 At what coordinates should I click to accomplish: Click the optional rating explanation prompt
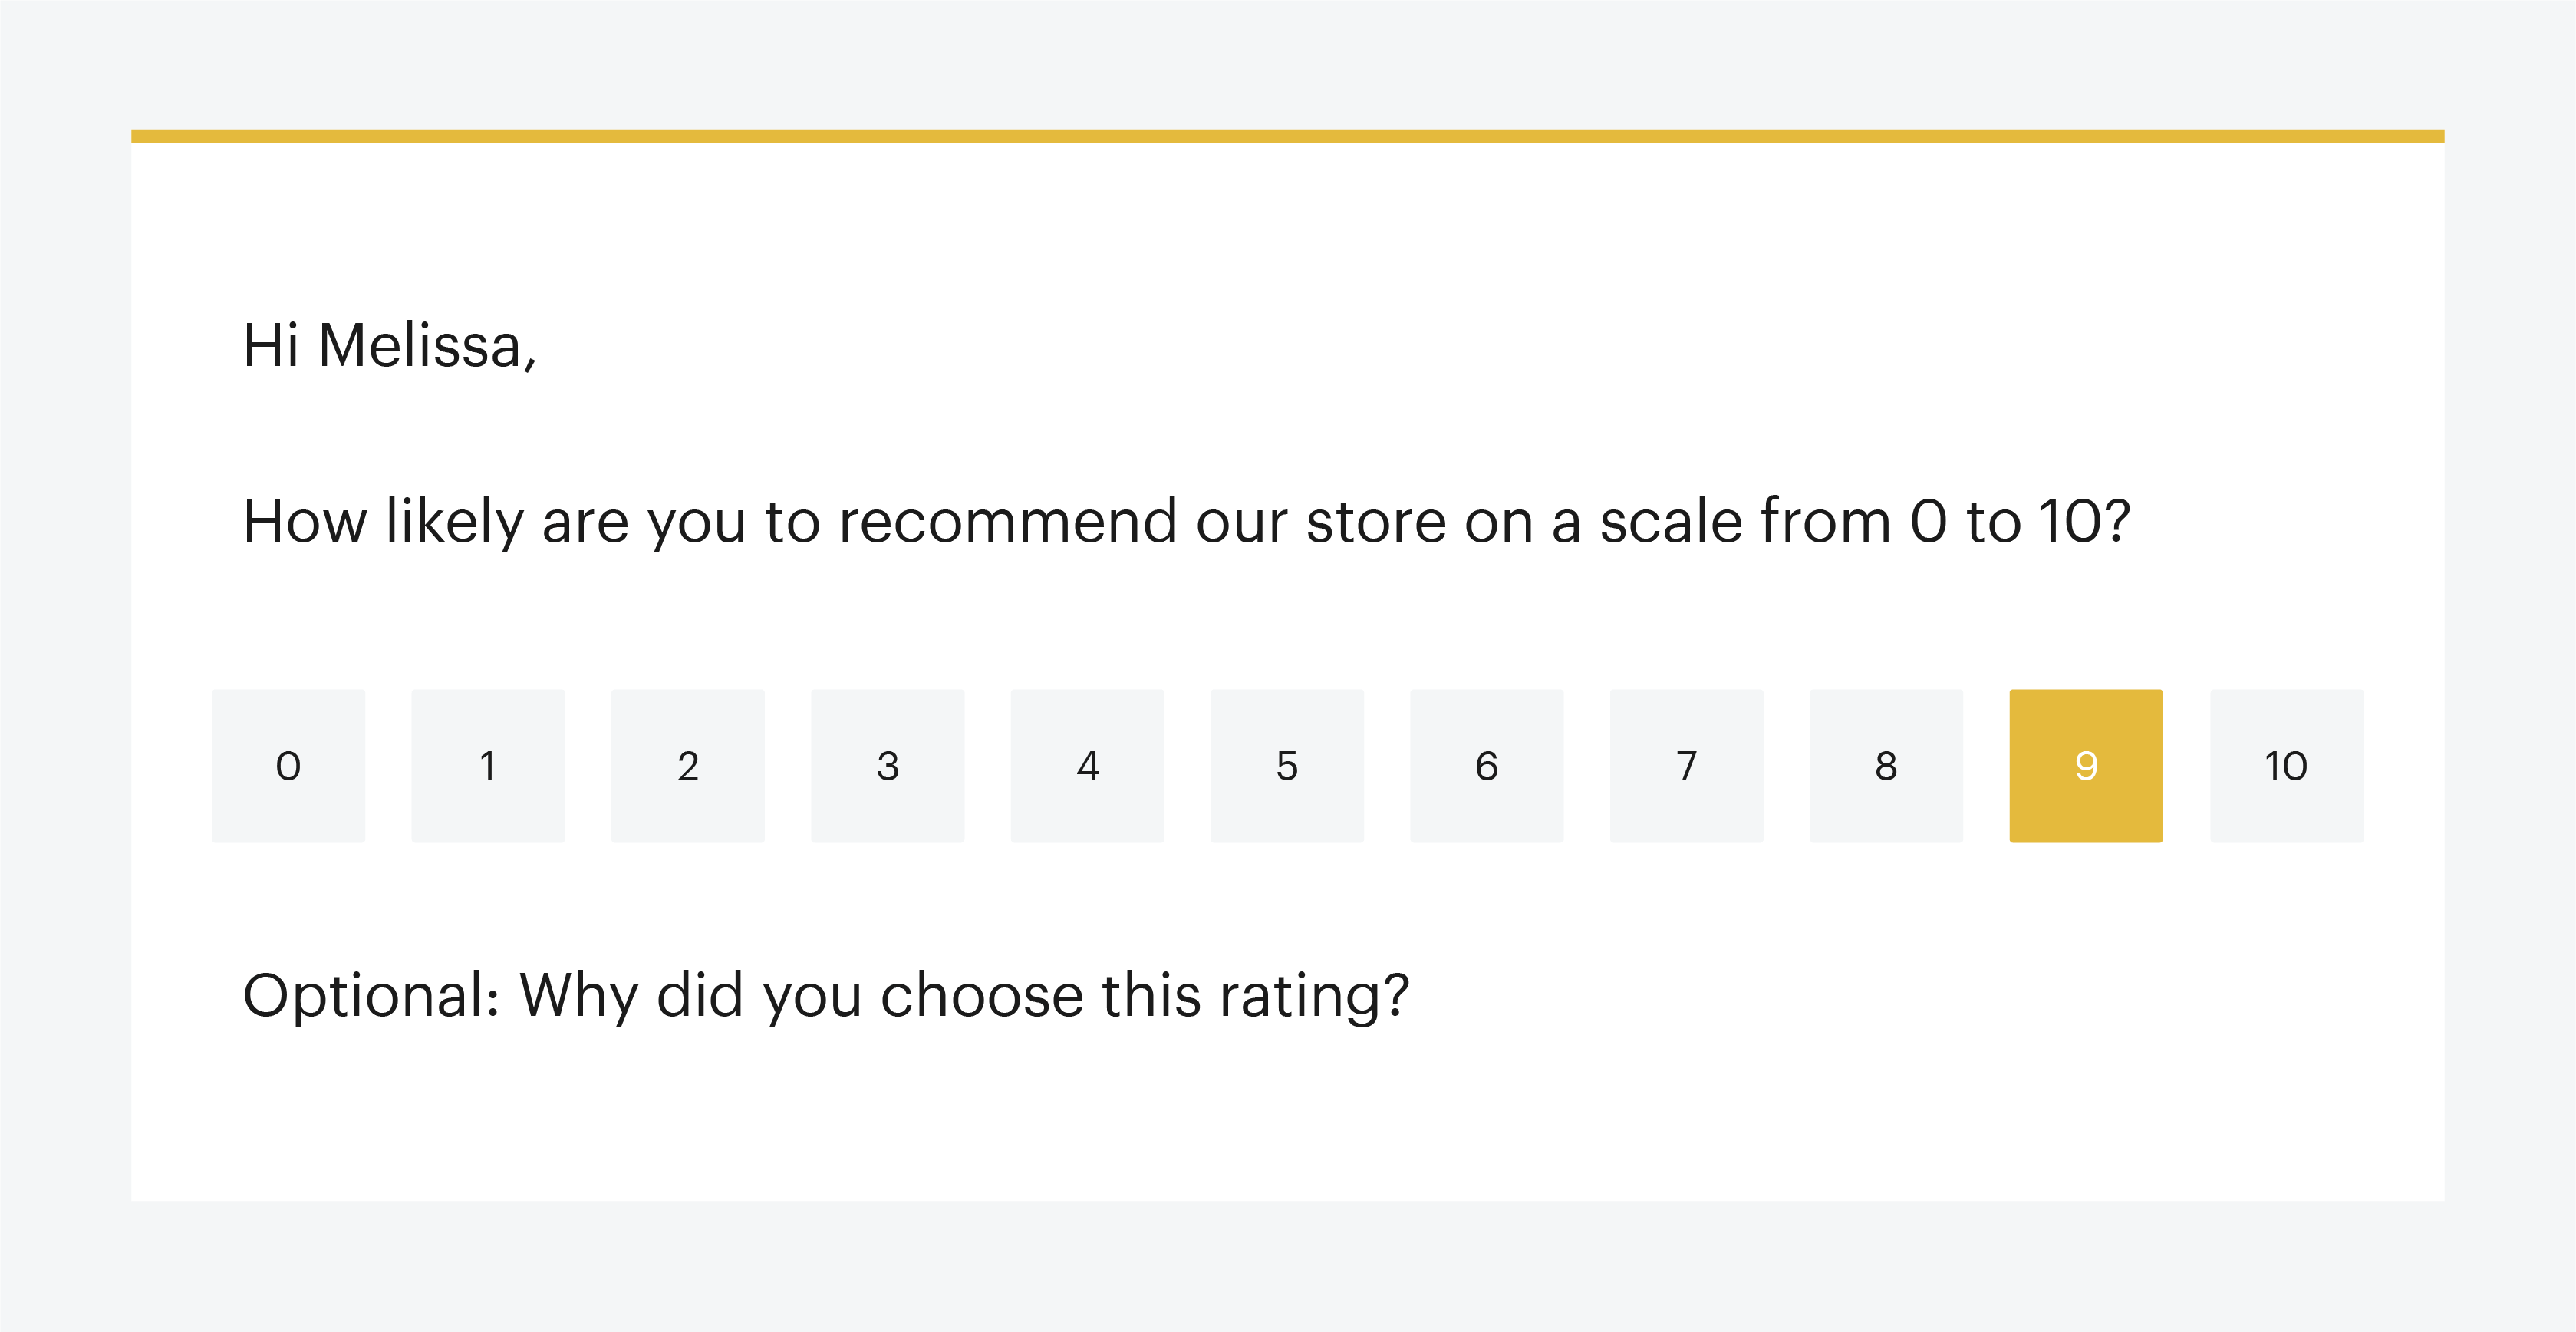(826, 993)
